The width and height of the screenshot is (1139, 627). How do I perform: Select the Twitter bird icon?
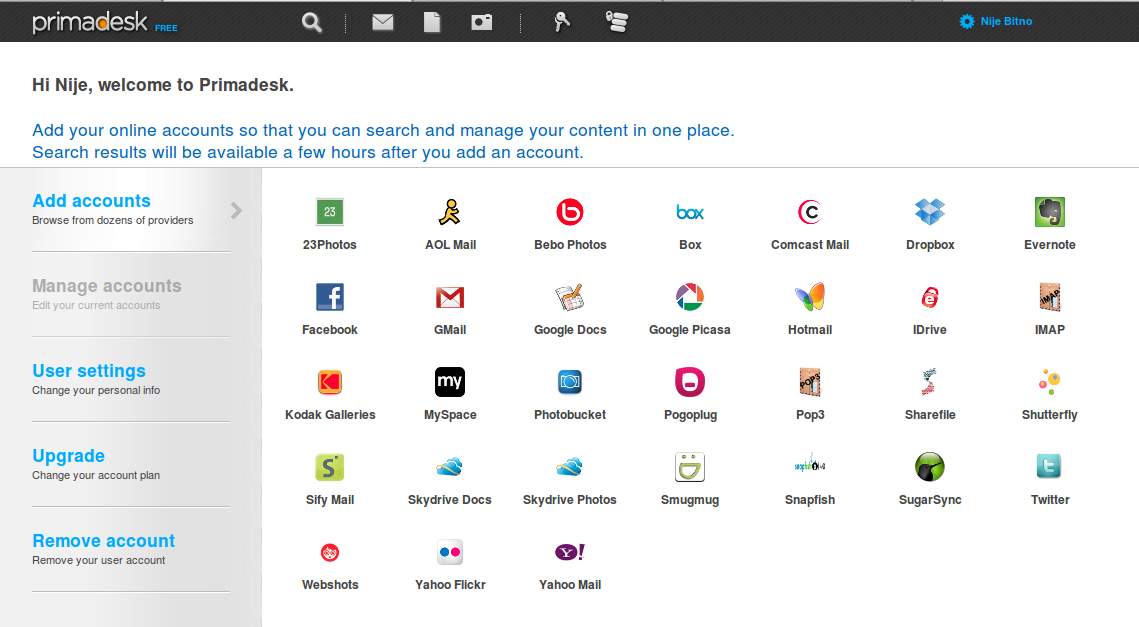pyautogui.click(x=1049, y=467)
